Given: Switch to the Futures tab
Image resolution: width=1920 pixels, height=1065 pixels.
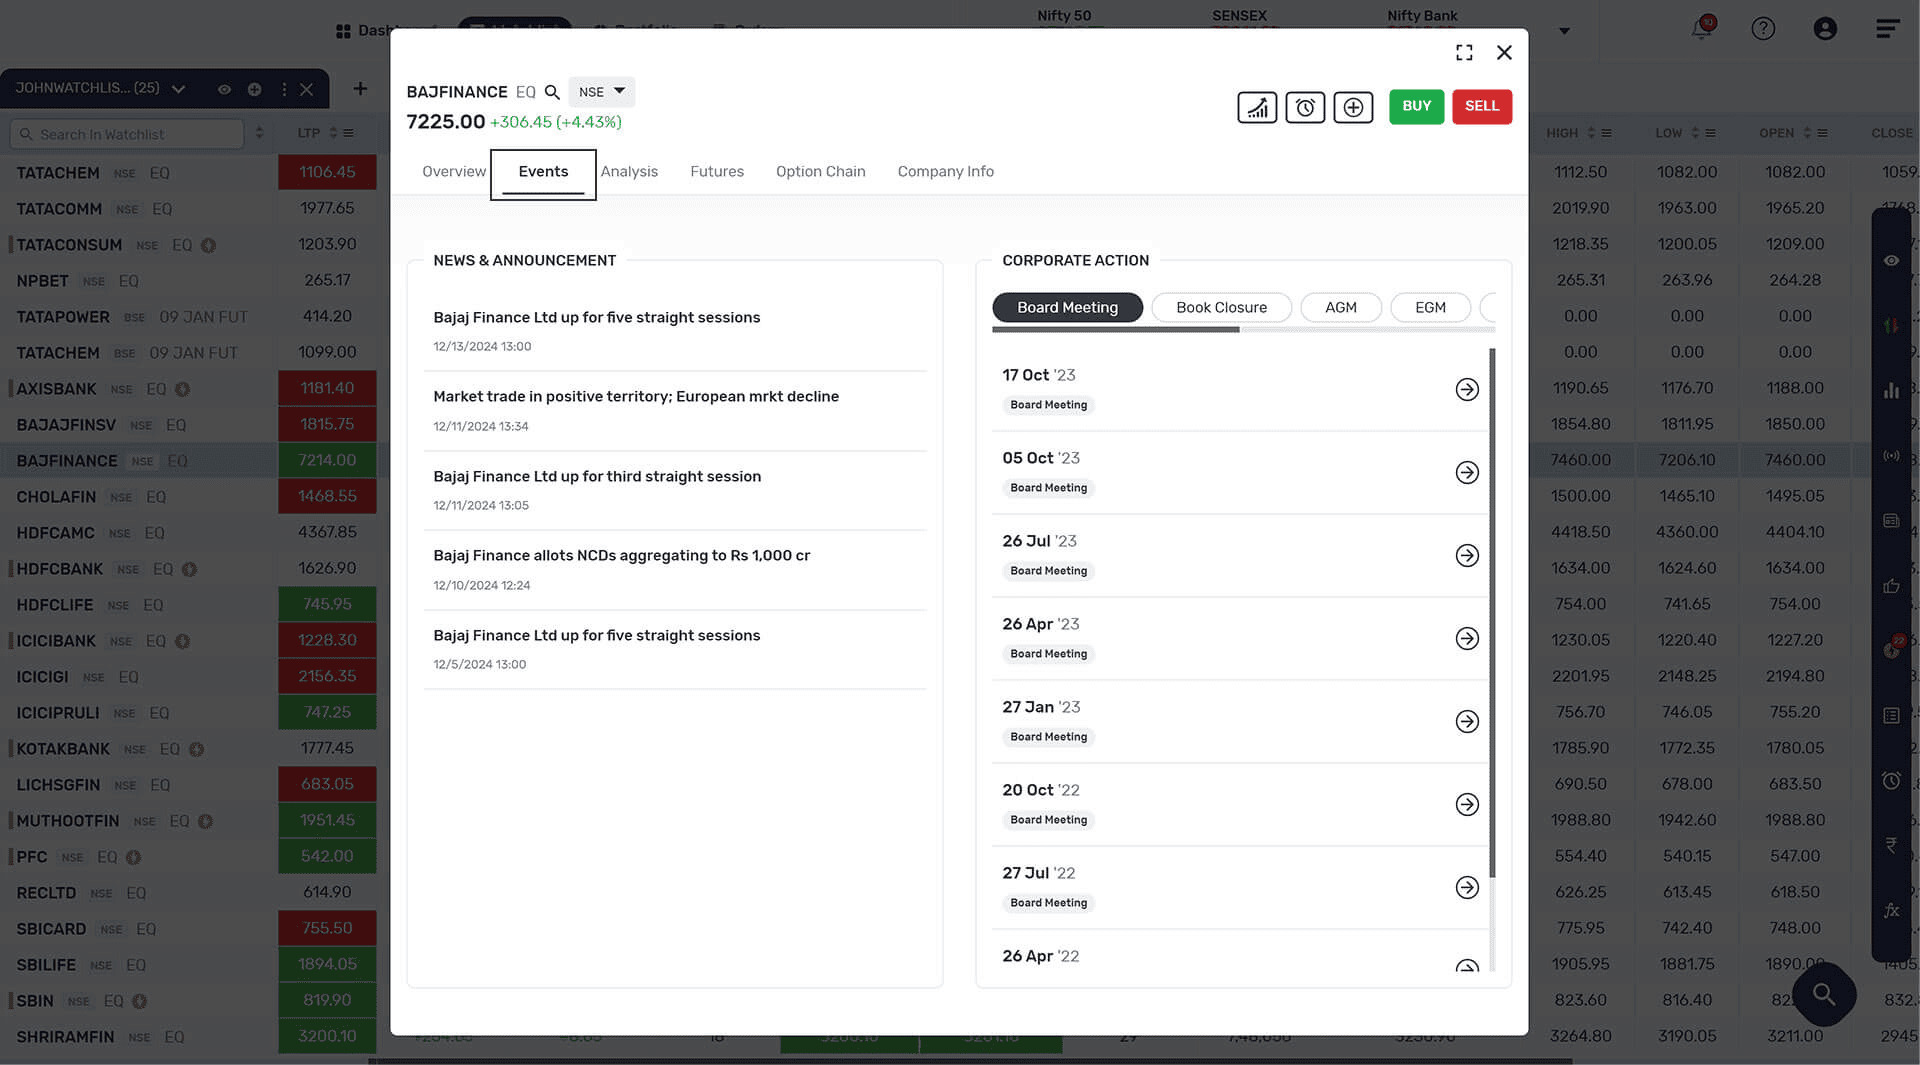Looking at the screenshot, I should click(717, 171).
